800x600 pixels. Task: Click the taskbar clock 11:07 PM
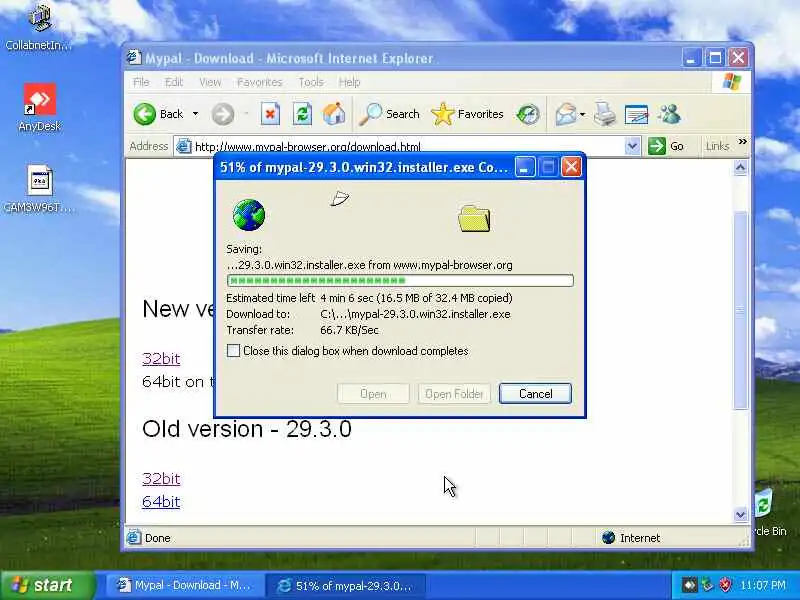point(763,585)
